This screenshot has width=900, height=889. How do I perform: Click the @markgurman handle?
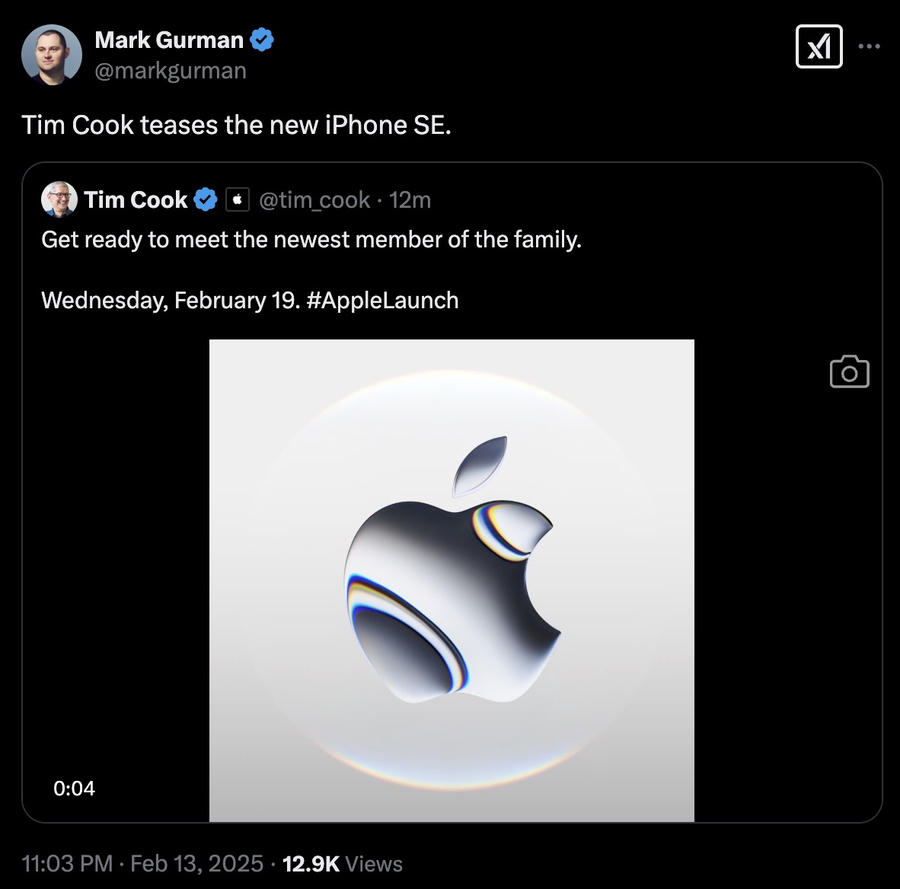[x=170, y=71]
